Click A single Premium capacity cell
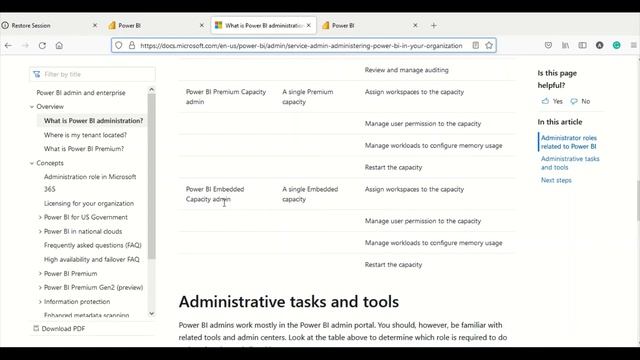Viewport: 640px width, 360px height. point(307,97)
